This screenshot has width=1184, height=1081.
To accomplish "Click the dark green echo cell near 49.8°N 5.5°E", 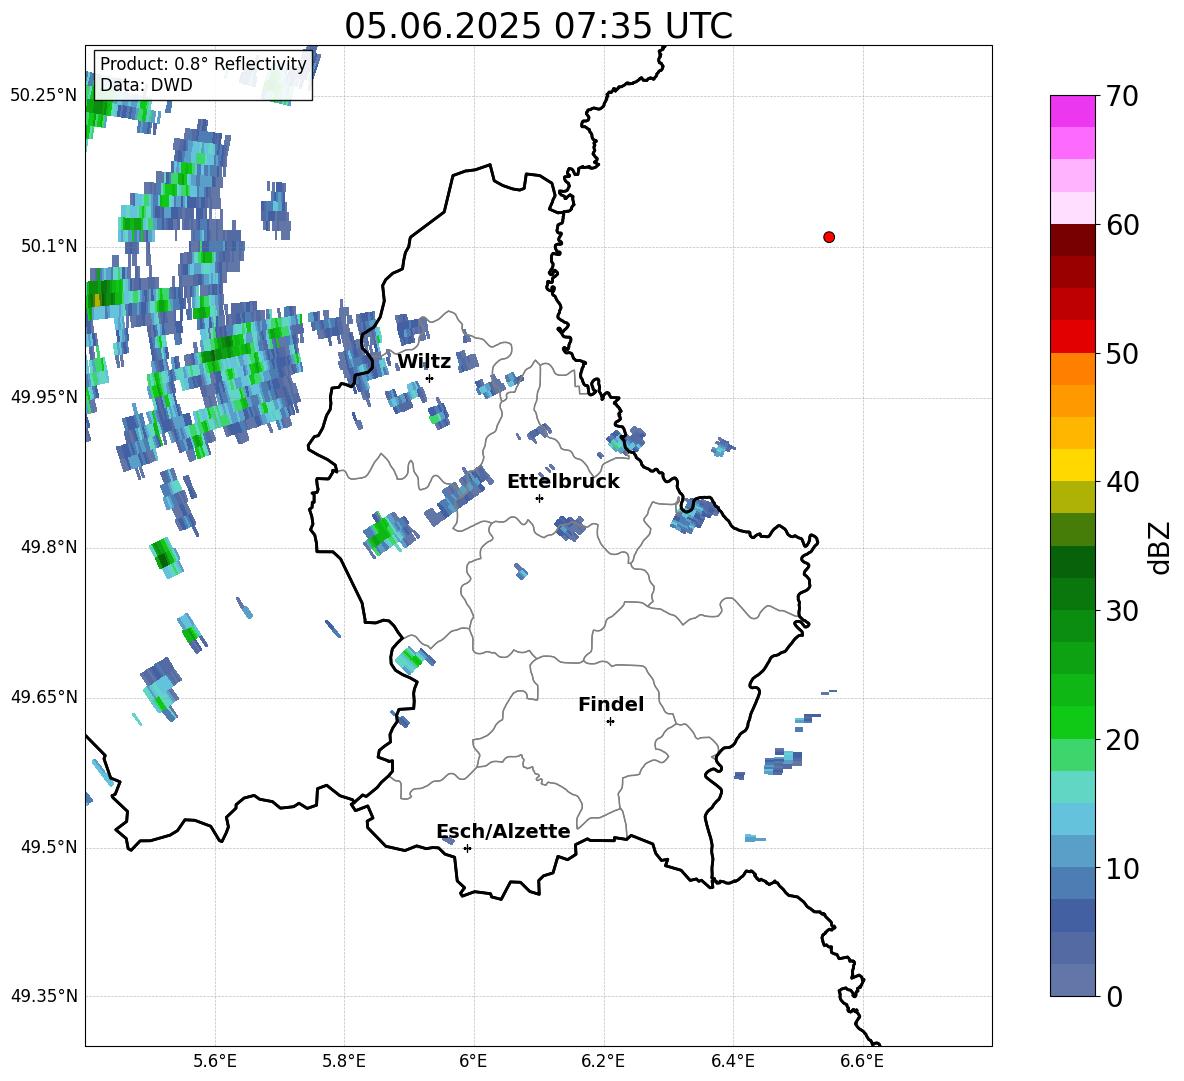I will pyautogui.click(x=166, y=557).
